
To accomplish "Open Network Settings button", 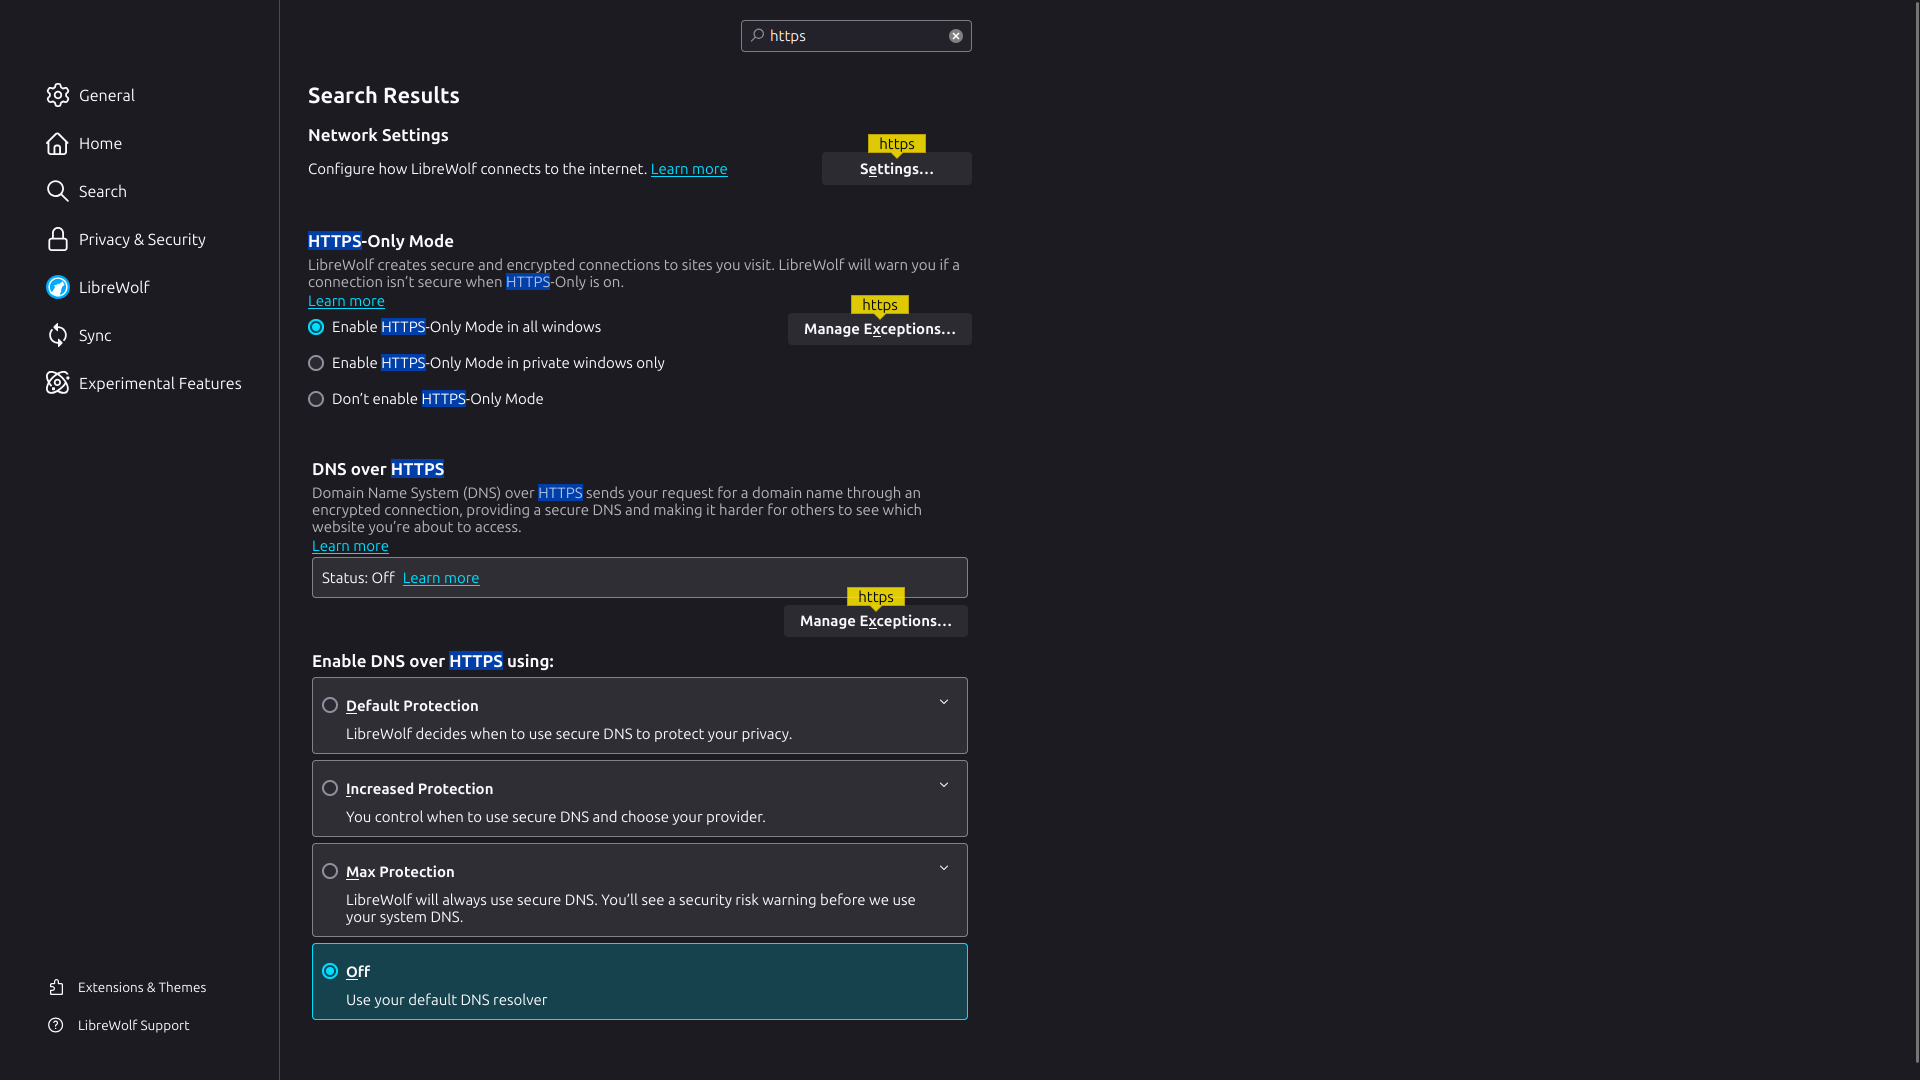I will 896,169.
